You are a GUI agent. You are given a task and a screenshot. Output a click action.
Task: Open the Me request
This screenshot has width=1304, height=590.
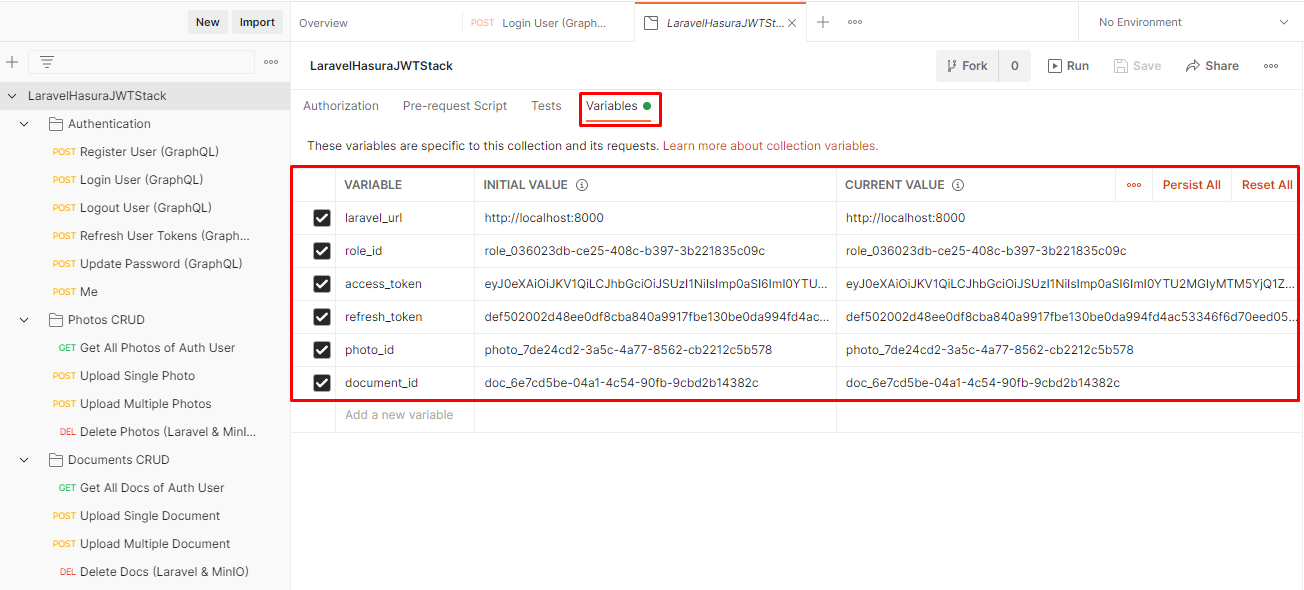pos(88,292)
